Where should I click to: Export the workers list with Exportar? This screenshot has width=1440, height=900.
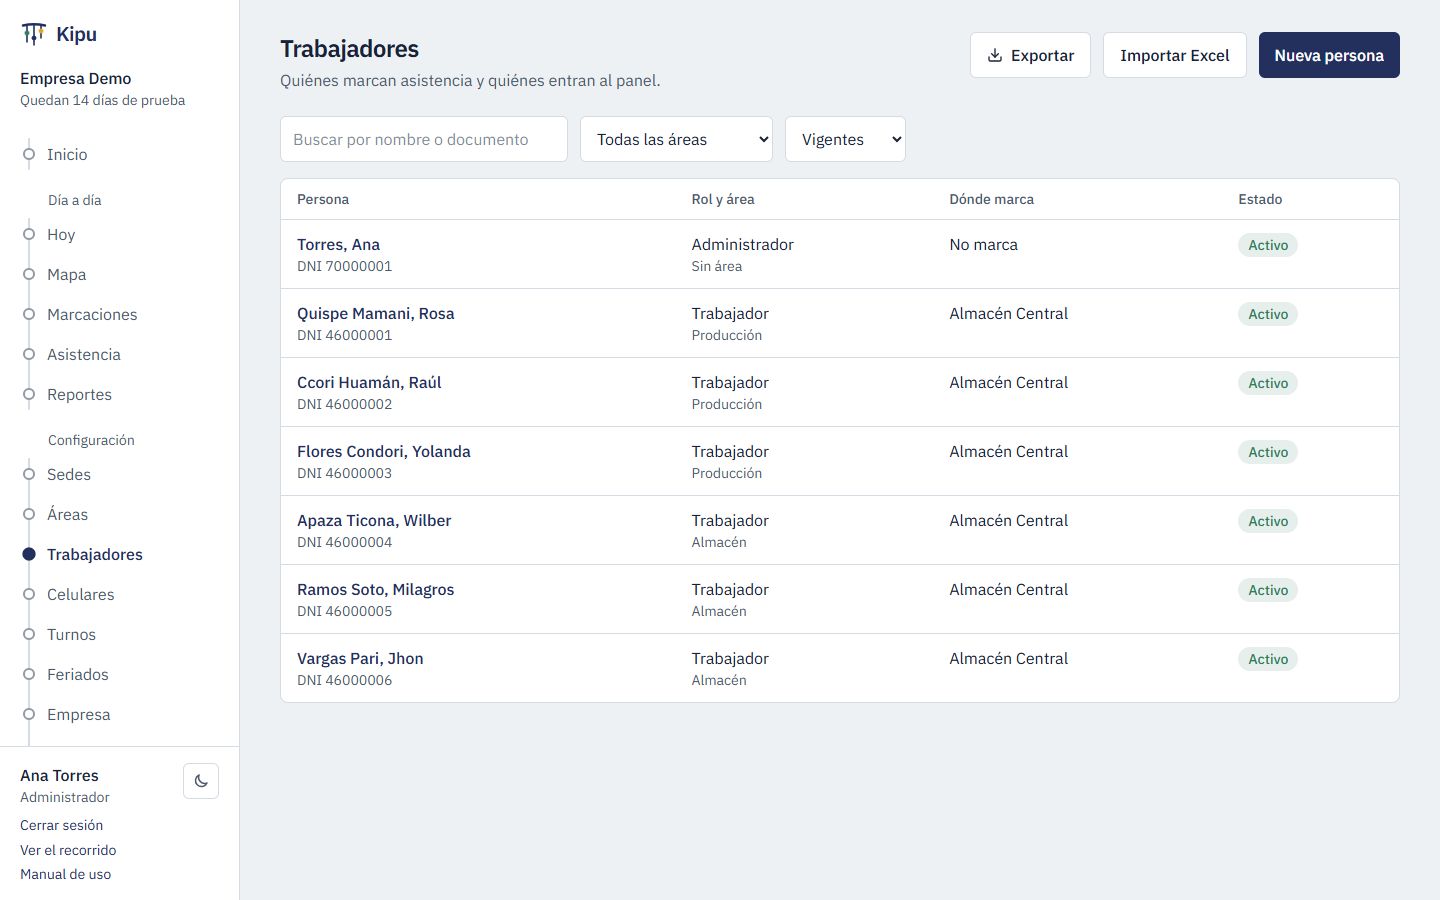tap(1030, 55)
